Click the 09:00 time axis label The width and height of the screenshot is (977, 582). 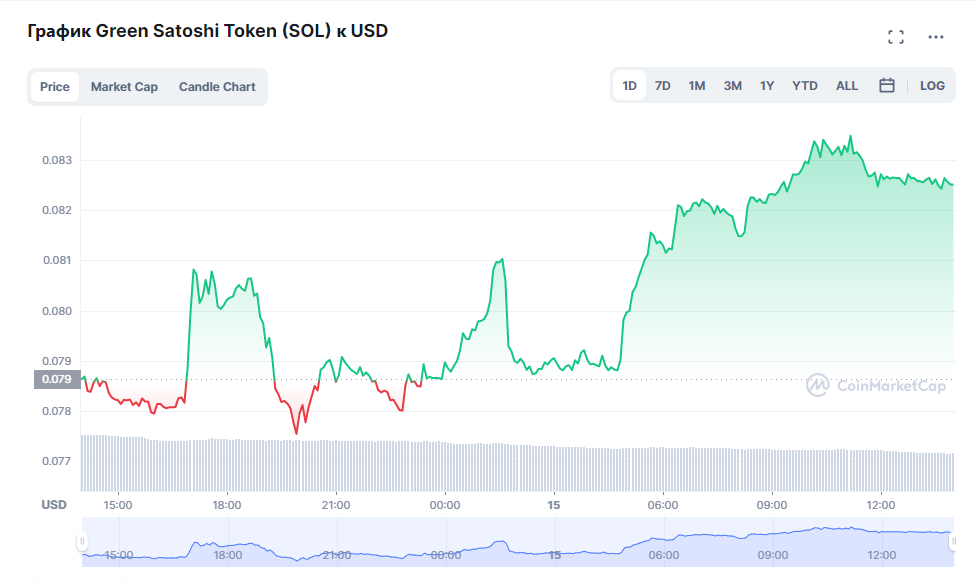772,505
